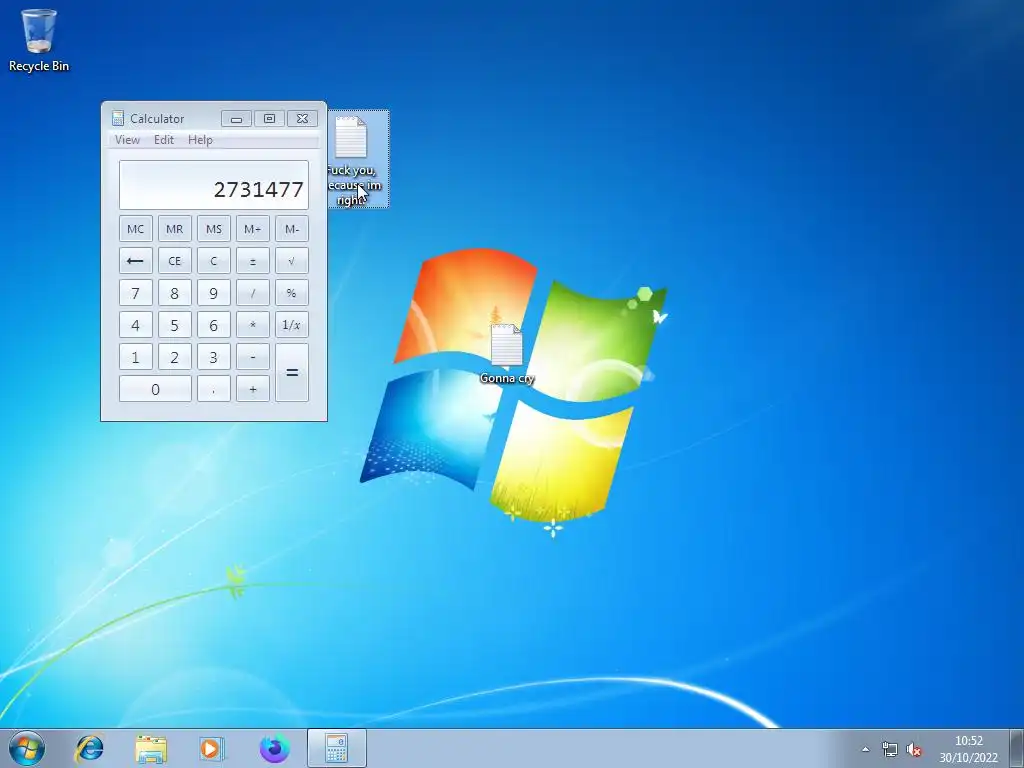Launch Windows Media Player from taskbar
This screenshot has width=1024, height=768.
click(212, 748)
